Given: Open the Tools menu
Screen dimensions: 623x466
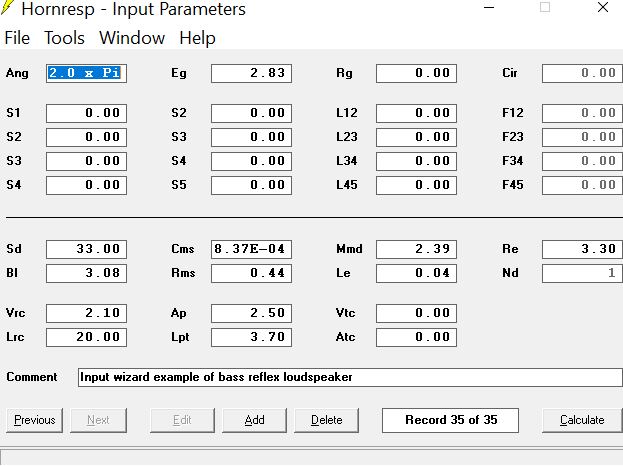Looking at the screenshot, I should pyautogui.click(x=64, y=38).
